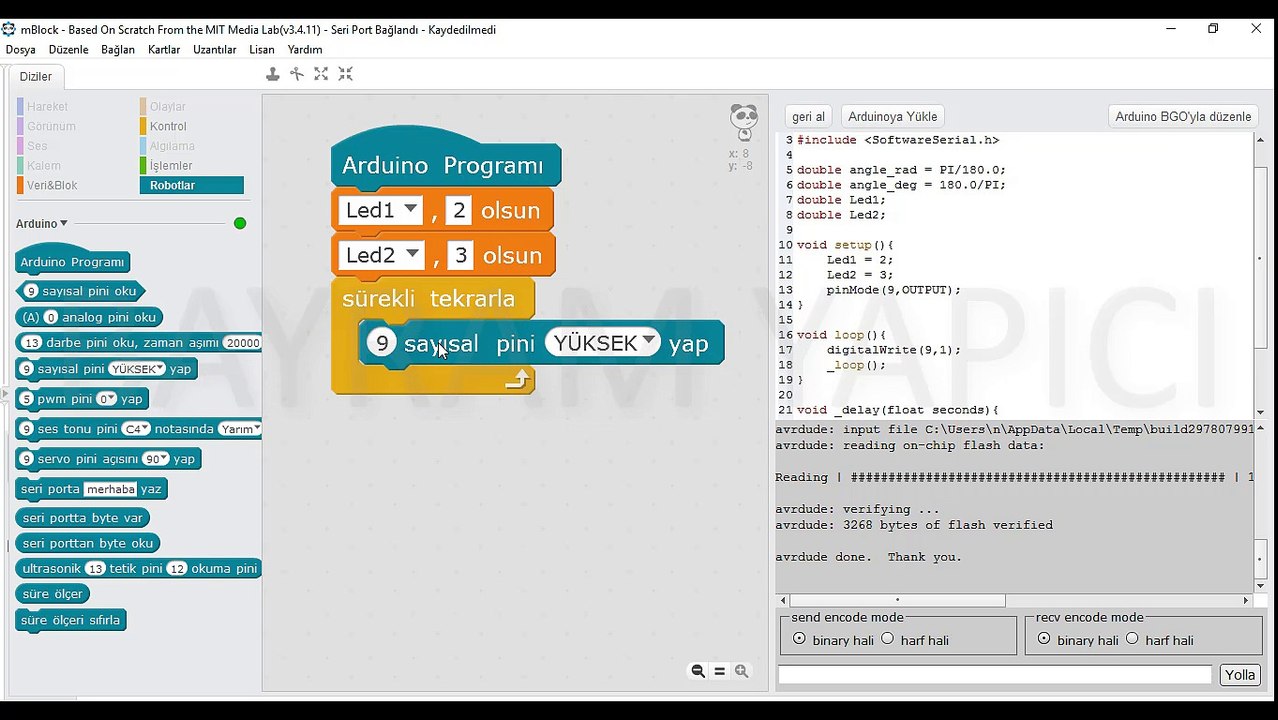Viewport: 1278px width, 720px height.
Task: Open the Yardım menu
Action: click(x=305, y=49)
